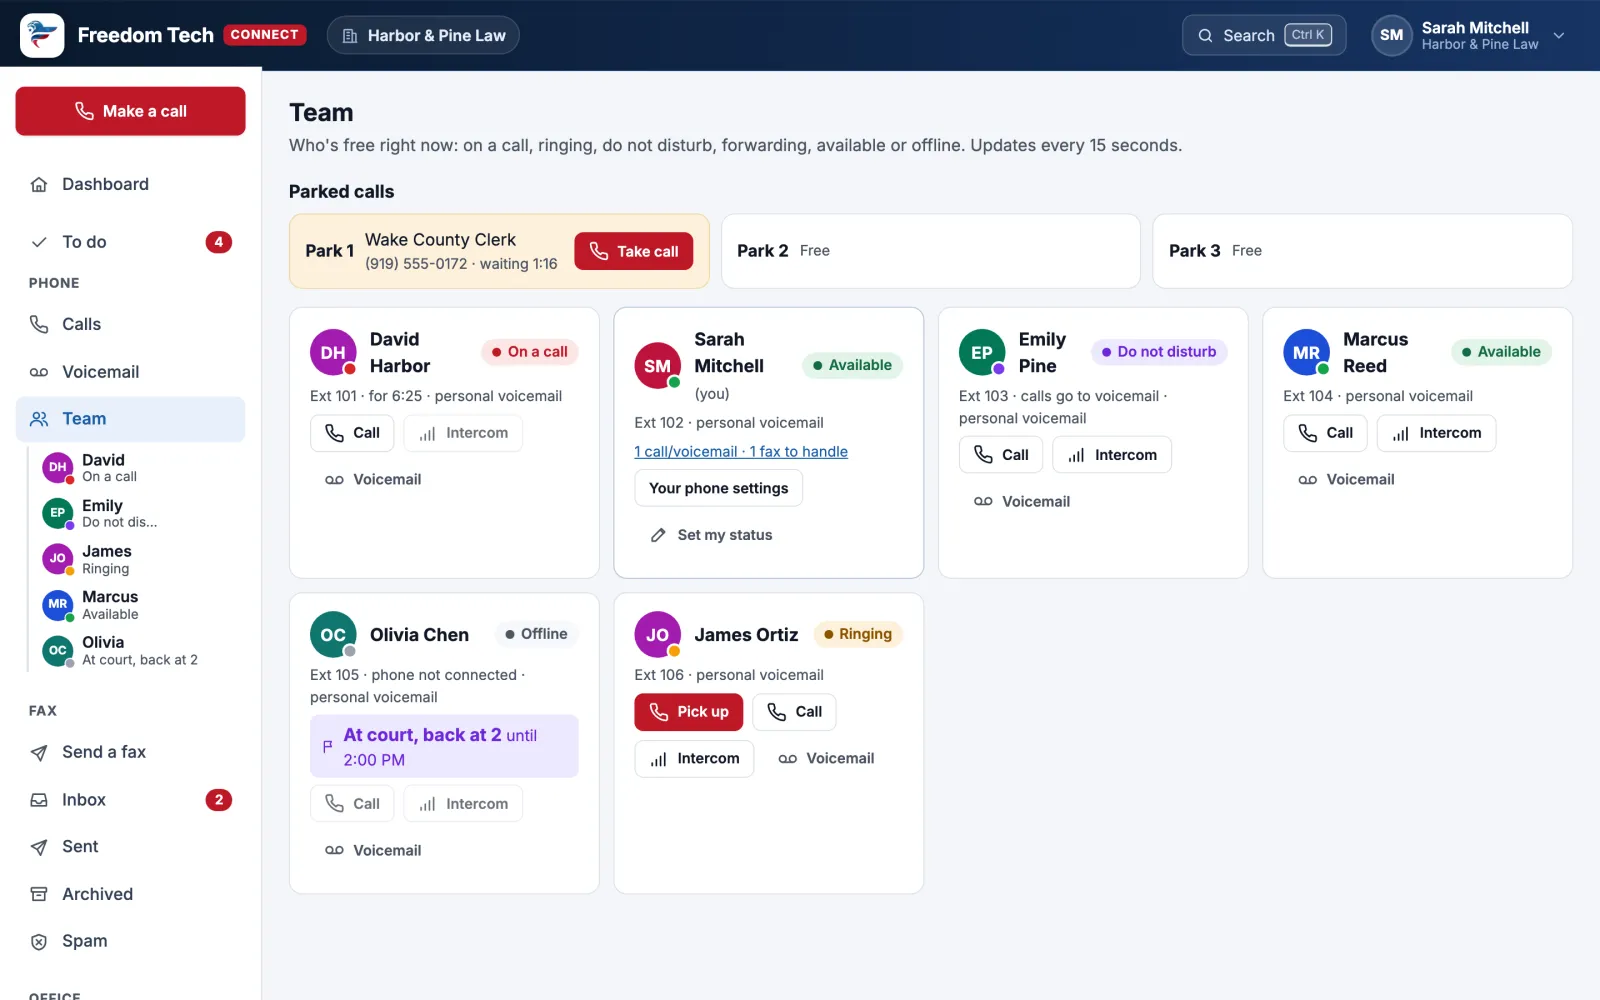Click James Ortiz's JO avatar on card
The width and height of the screenshot is (1600, 1000).
coord(657,635)
